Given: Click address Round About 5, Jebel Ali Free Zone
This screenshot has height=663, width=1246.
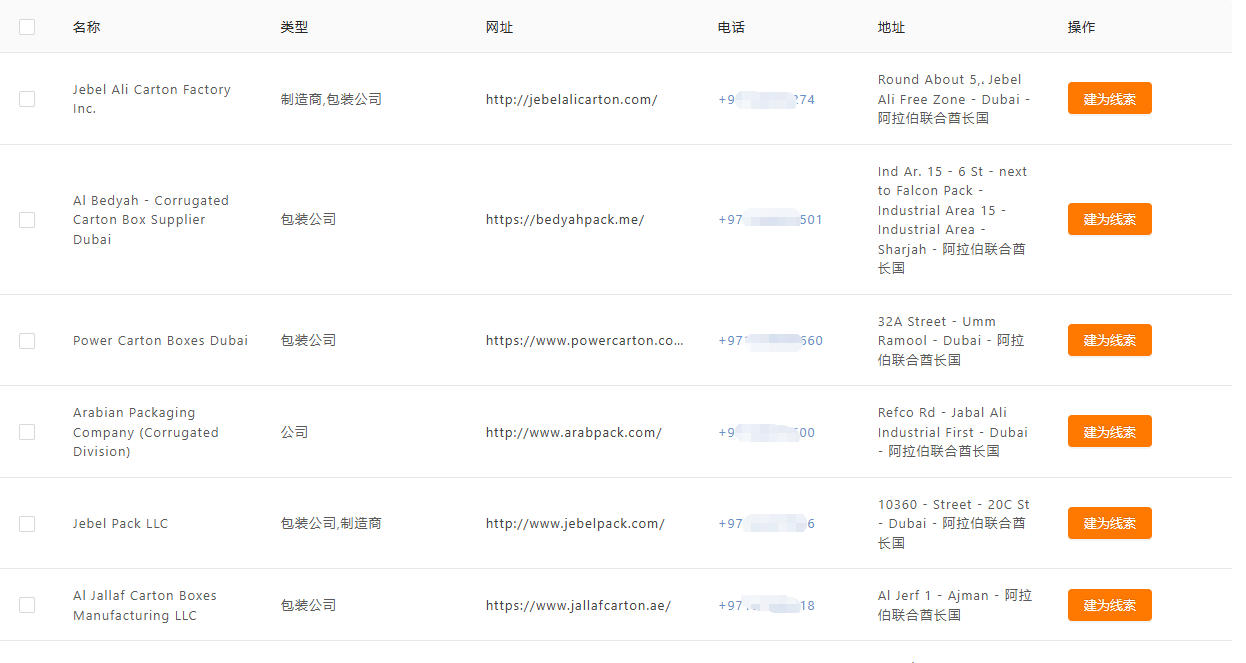Looking at the screenshot, I should 954,99.
